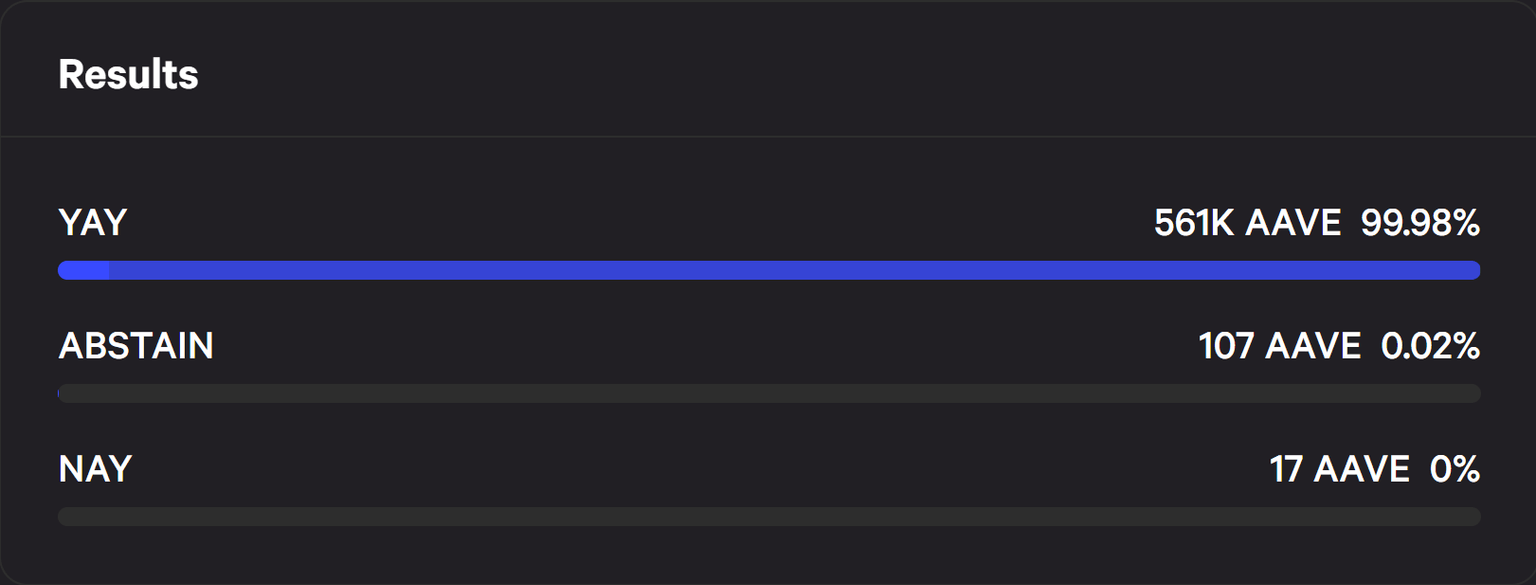Viewport: 1536px width, 585px height.
Task: Click the 0% NAY percentage
Action: click(1455, 469)
